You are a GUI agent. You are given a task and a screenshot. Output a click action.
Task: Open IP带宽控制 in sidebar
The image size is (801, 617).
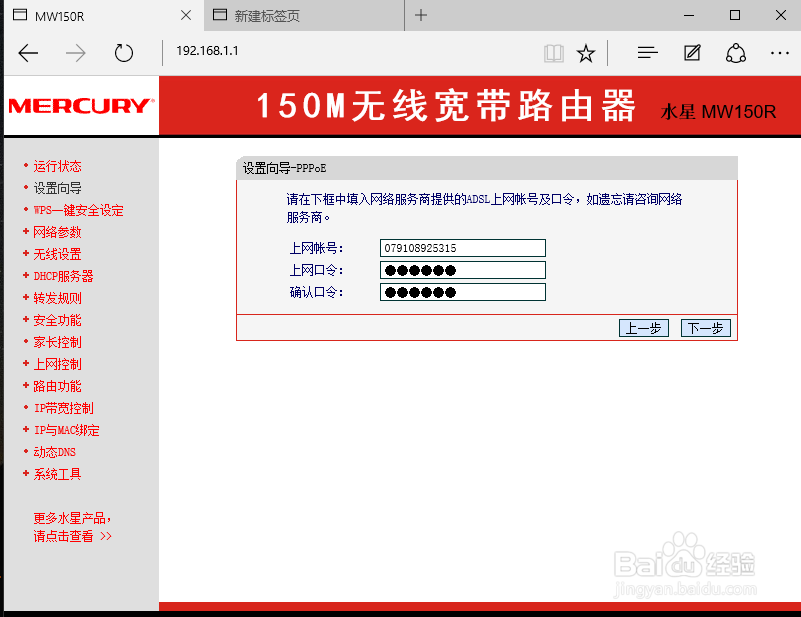(x=63, y=408)
